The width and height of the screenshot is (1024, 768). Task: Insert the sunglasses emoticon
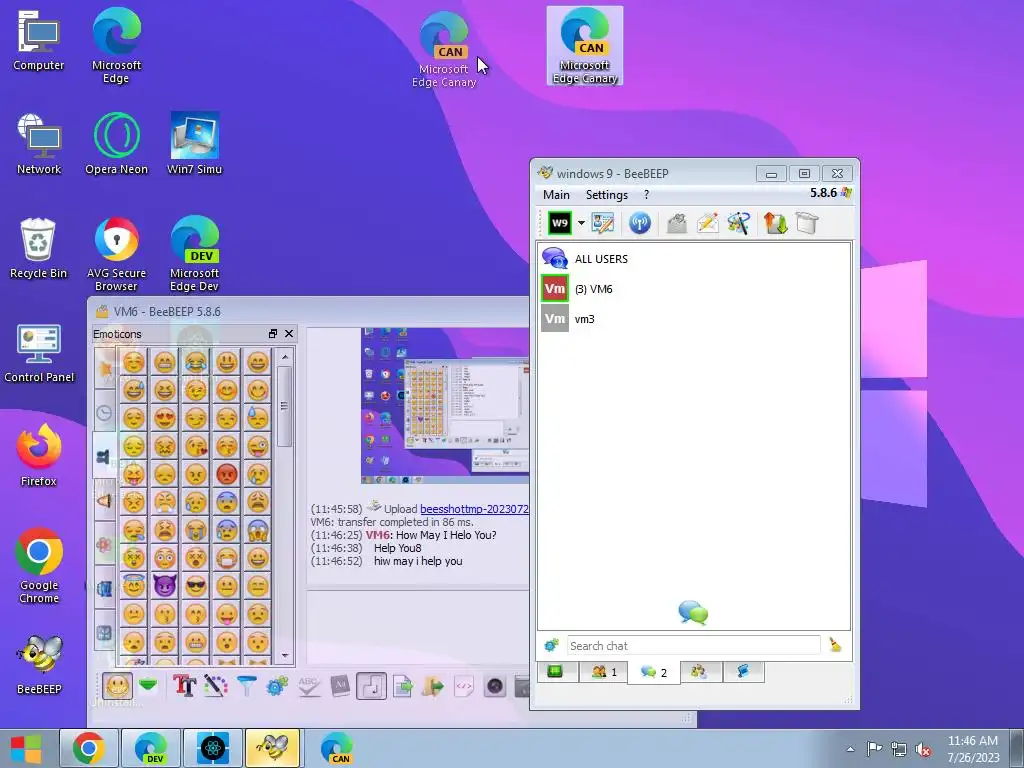coord(195,586)
